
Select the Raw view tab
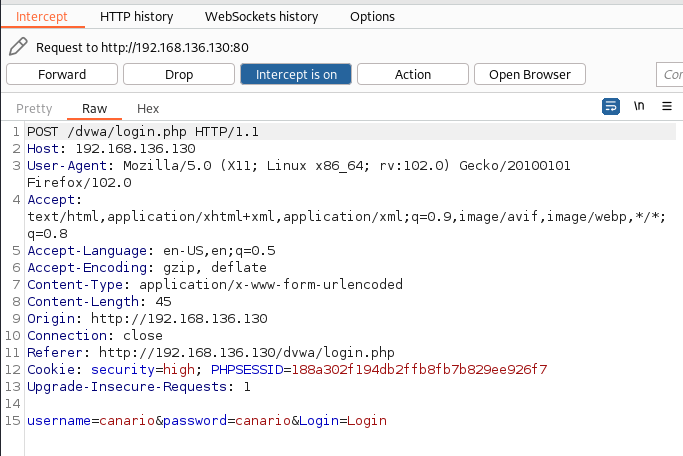point(95,108)
